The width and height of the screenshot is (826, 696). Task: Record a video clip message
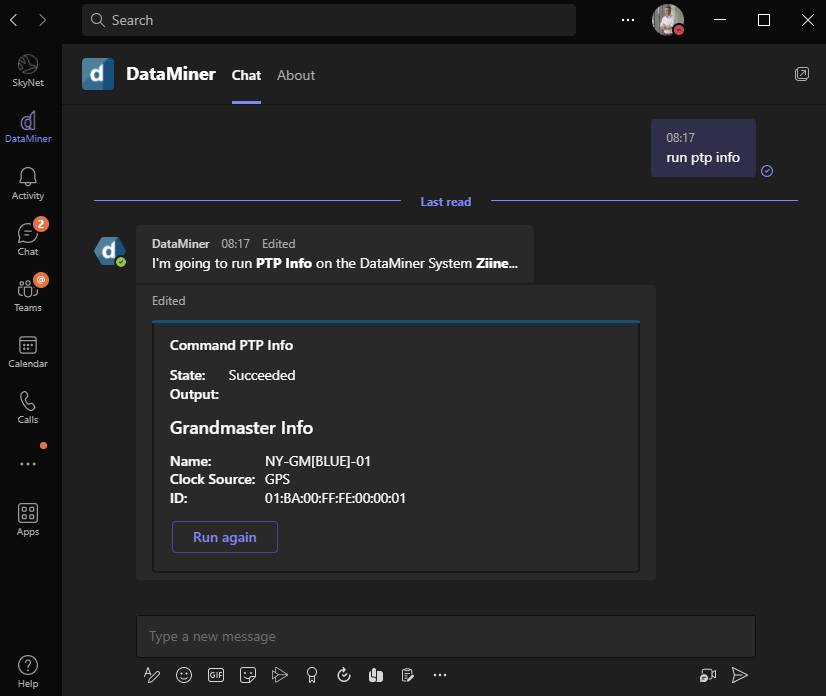click(708, 675)
